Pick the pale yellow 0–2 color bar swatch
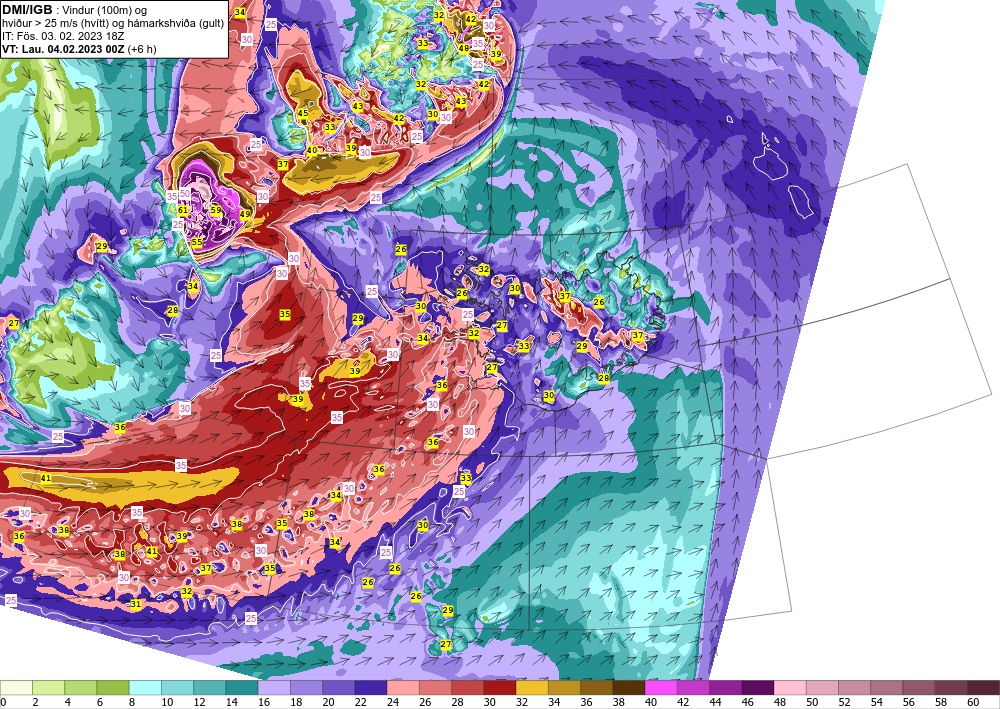This screenshot has height=709, width=1000. [16, 687]
